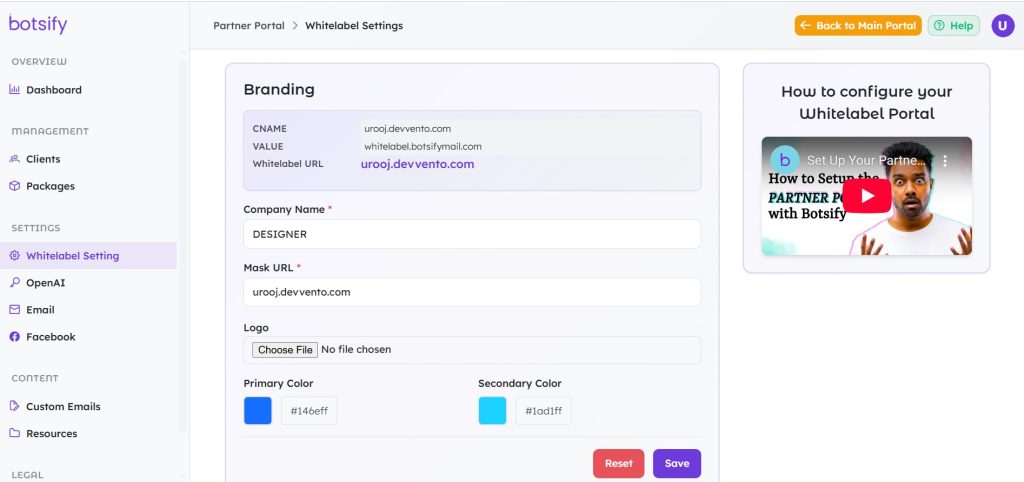Viewport: 1024px width, 482px height.
Task: Click the Custom Emails icon
Action: pos(14,406)
